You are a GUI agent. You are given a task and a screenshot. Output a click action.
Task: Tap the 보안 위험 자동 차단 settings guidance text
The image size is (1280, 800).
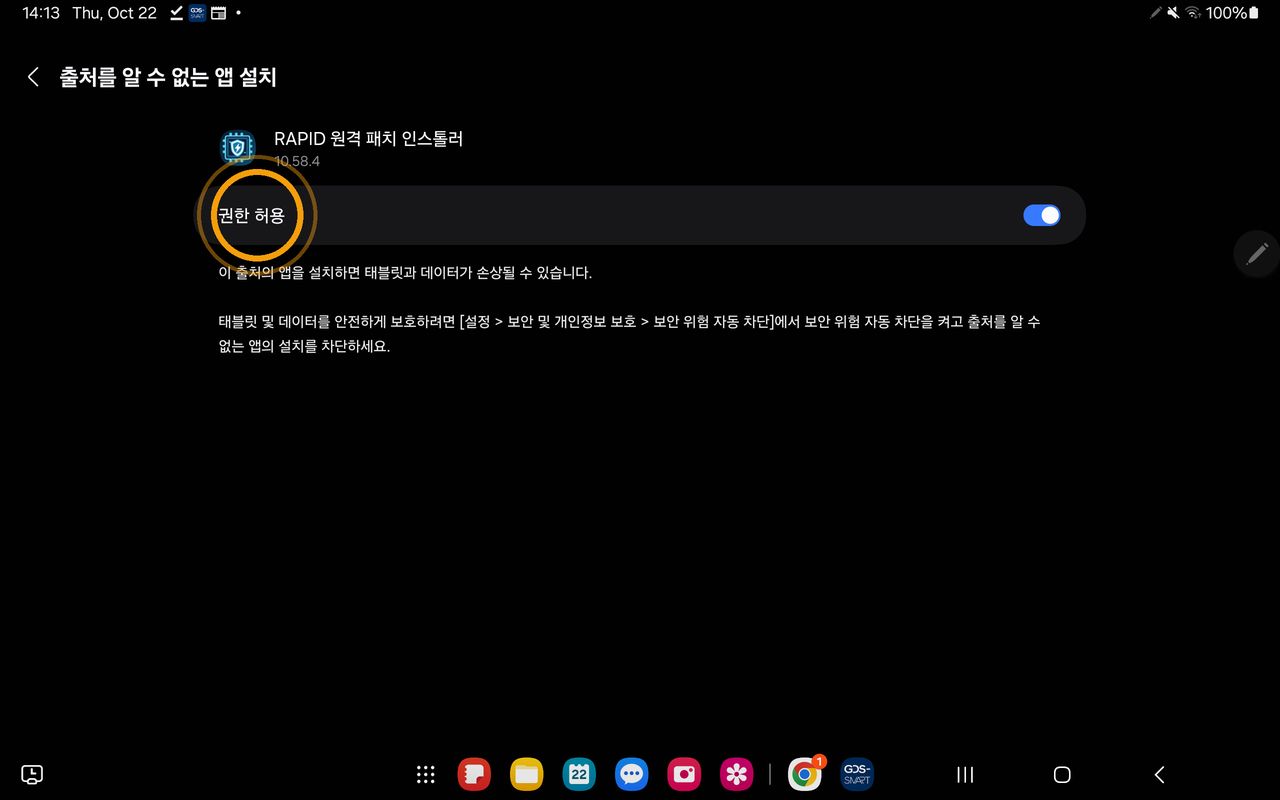click(x=630, y=335)
